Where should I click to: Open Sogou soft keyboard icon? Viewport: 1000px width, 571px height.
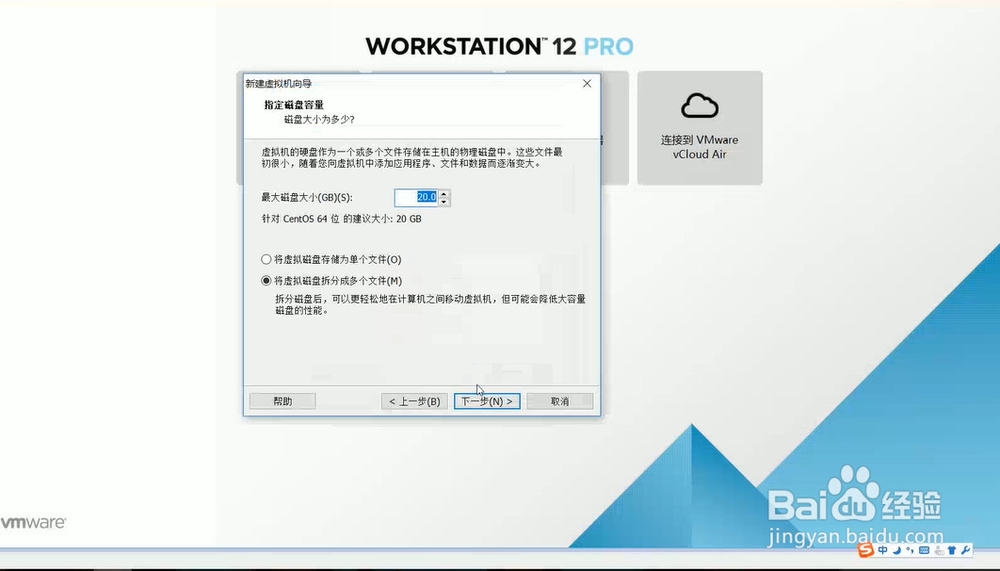(x=924, y=550)
